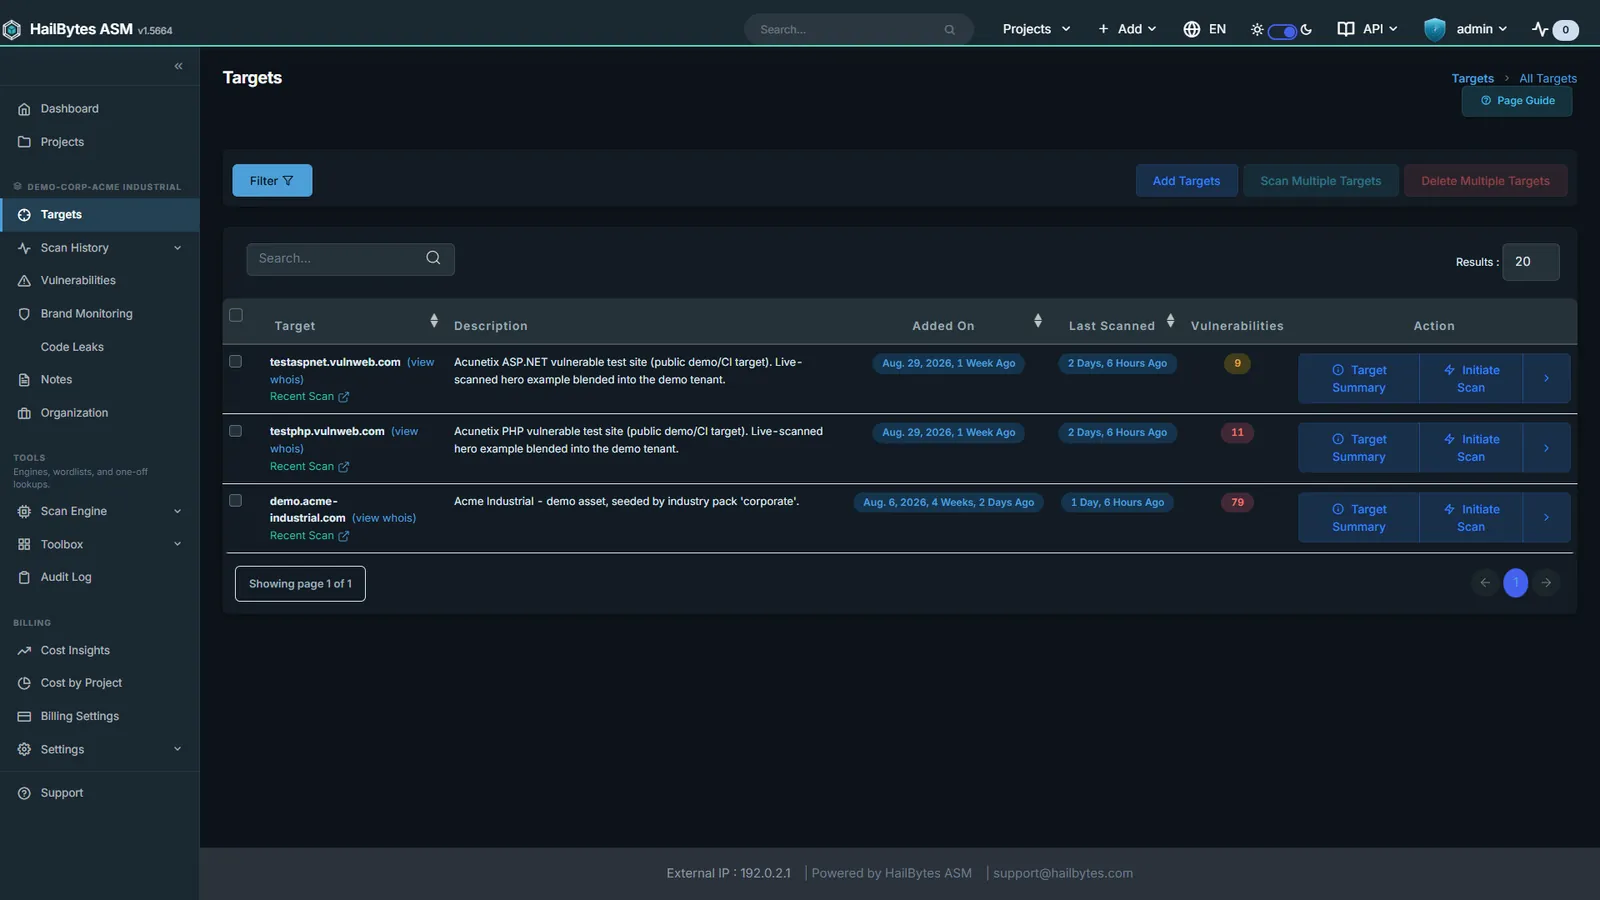Screen dimensions: 1600x900
Task: Select the testphp.vulnweb.com row checkbox
Action: point(236,431)
